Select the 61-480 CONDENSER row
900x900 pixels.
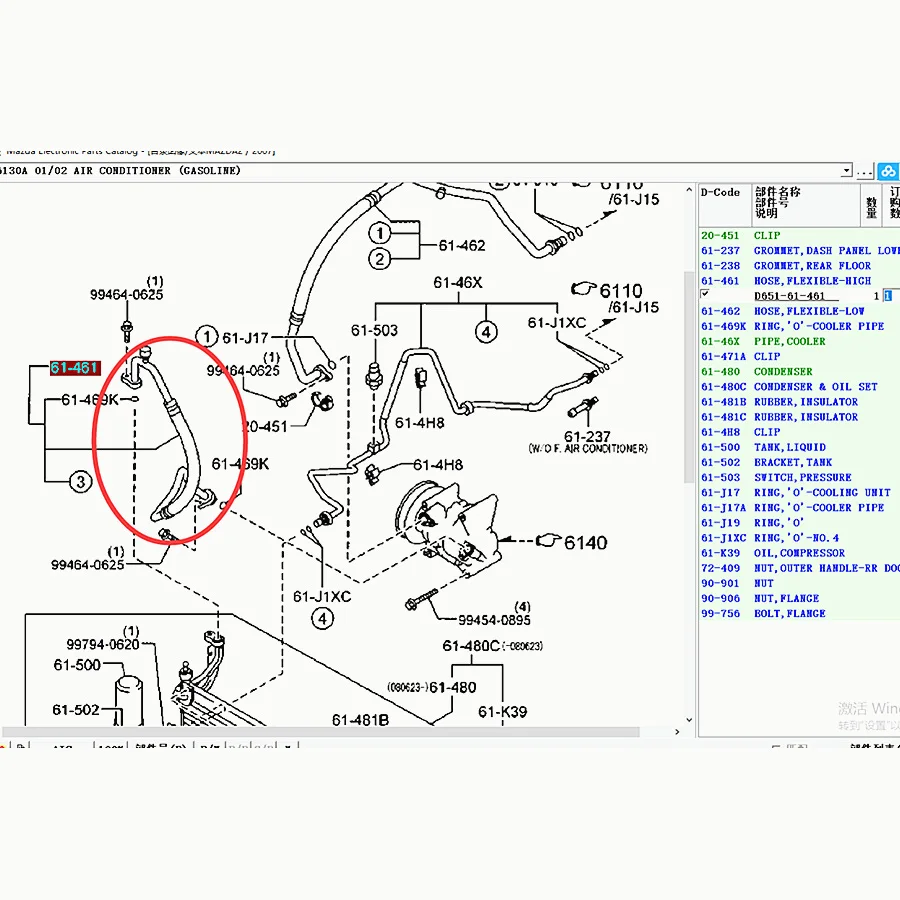[799, 371]
